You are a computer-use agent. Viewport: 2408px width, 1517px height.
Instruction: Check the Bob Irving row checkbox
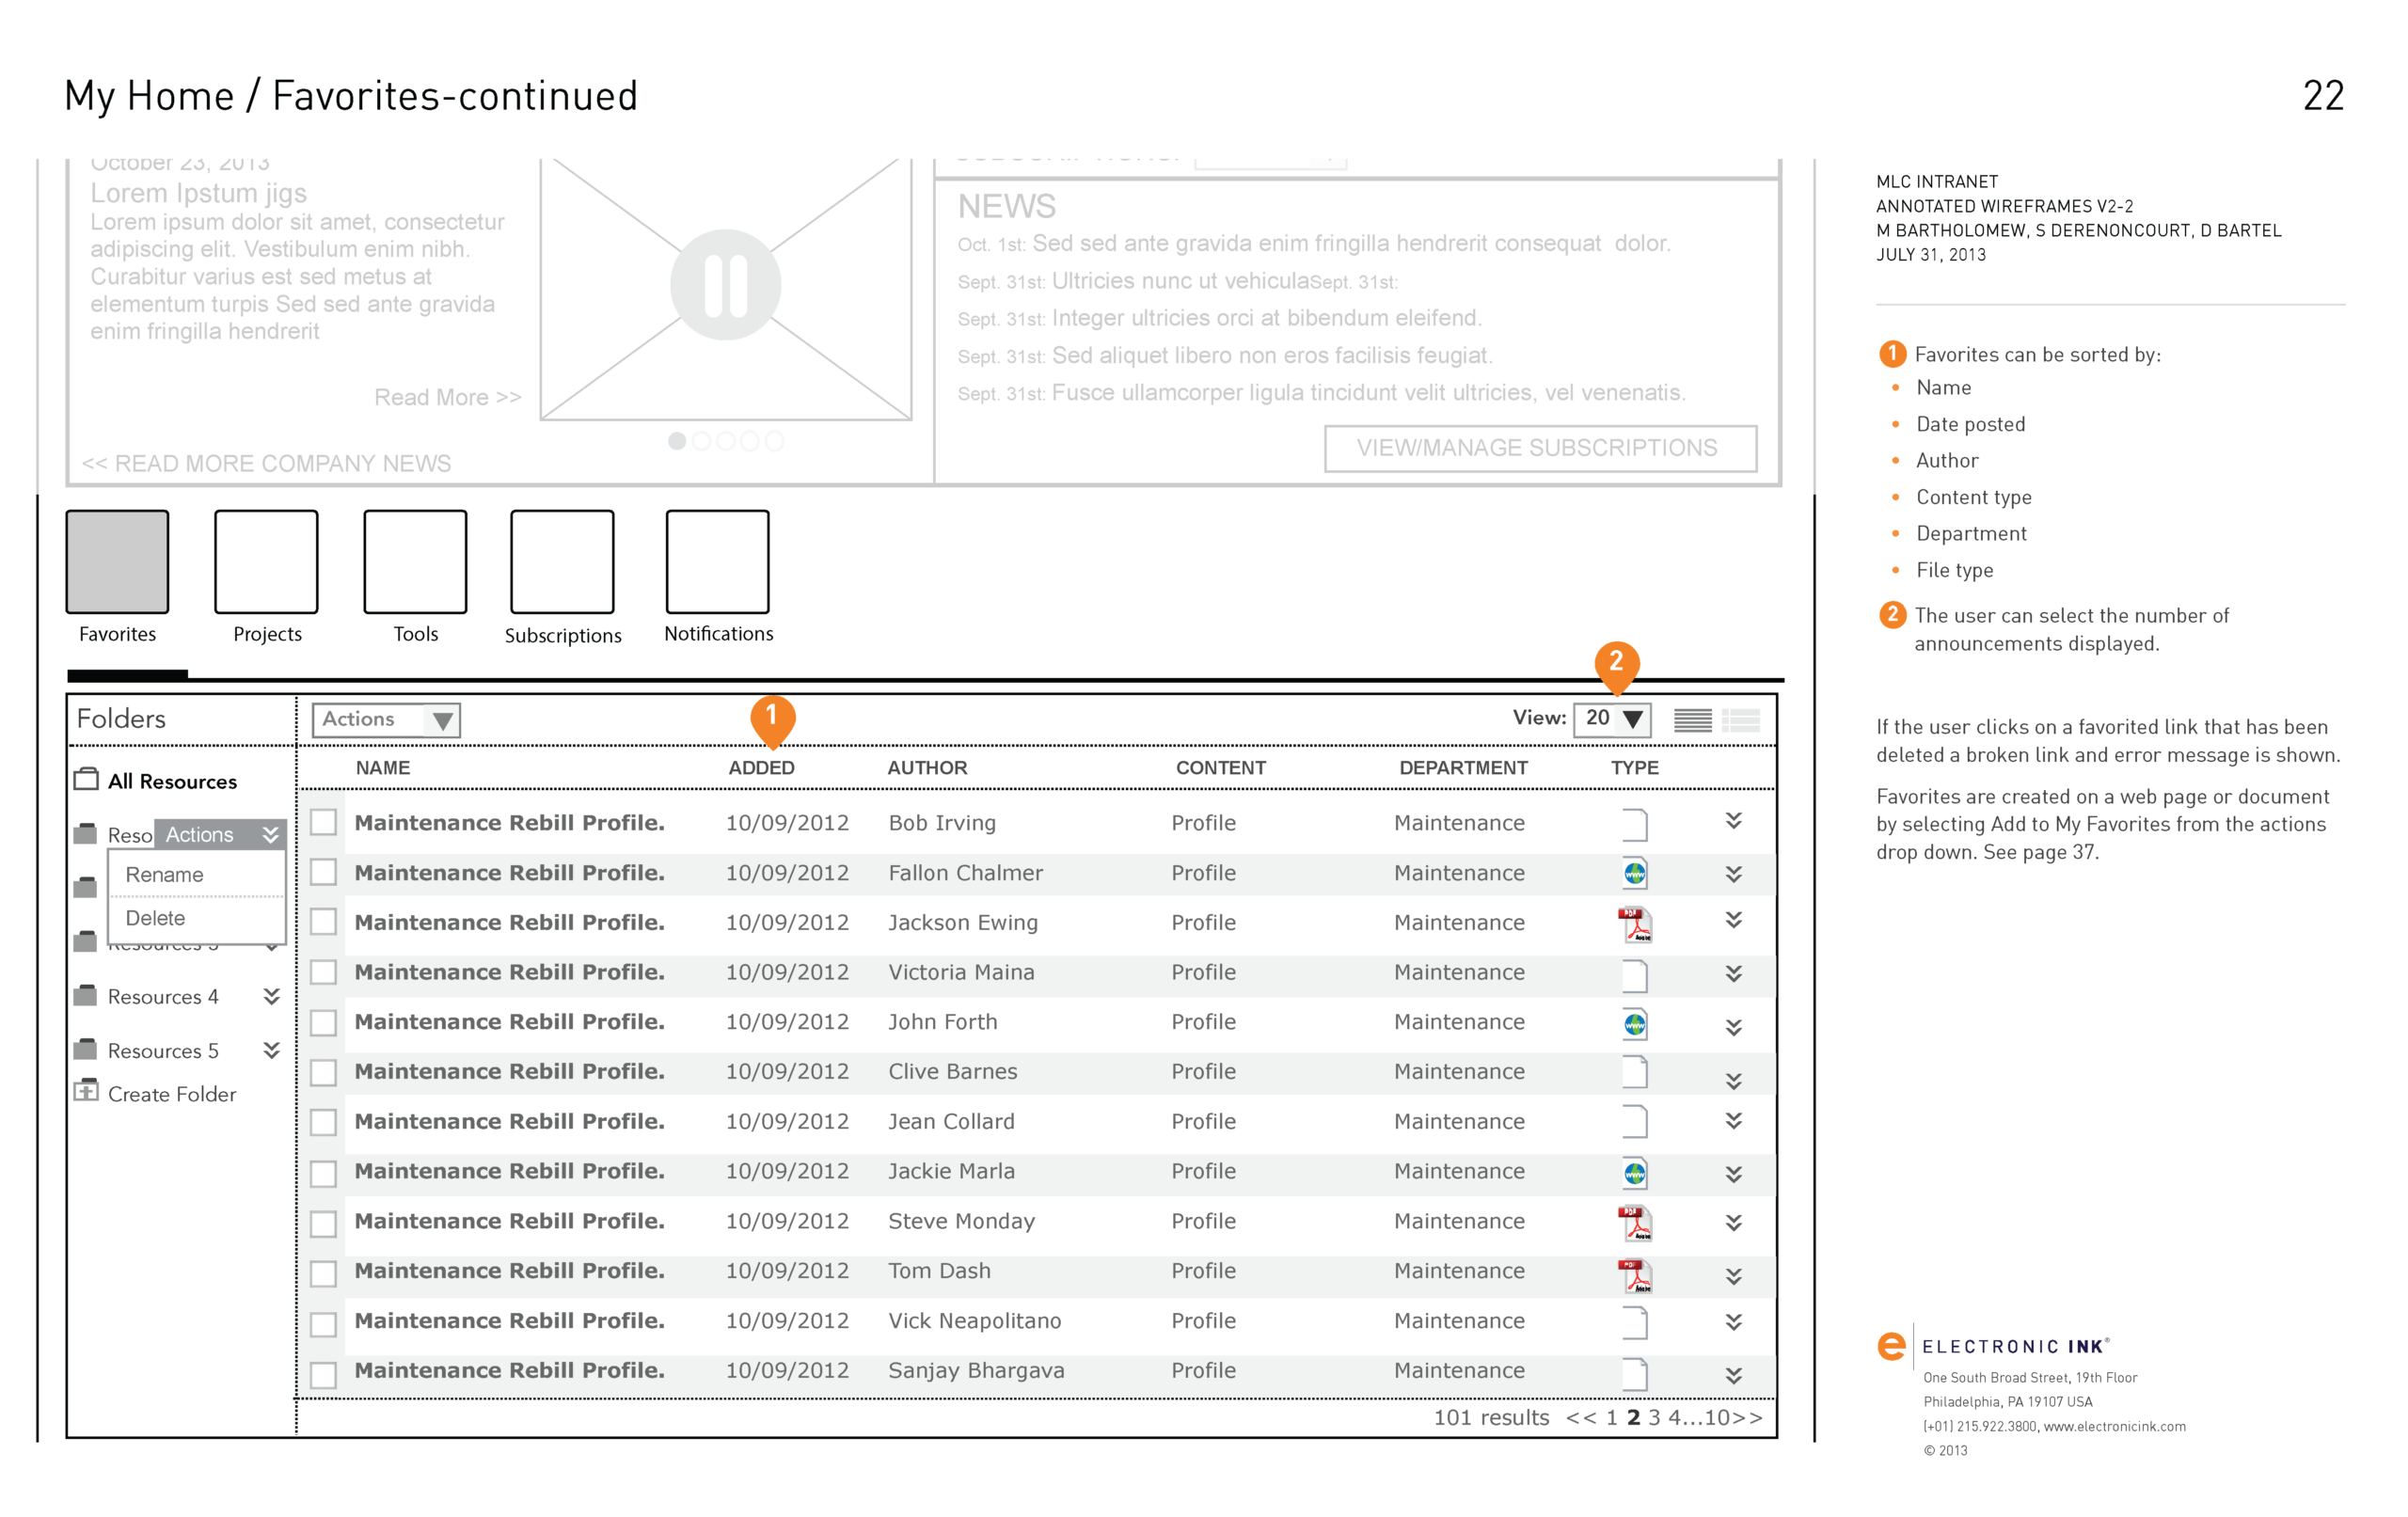coord(323,822)
